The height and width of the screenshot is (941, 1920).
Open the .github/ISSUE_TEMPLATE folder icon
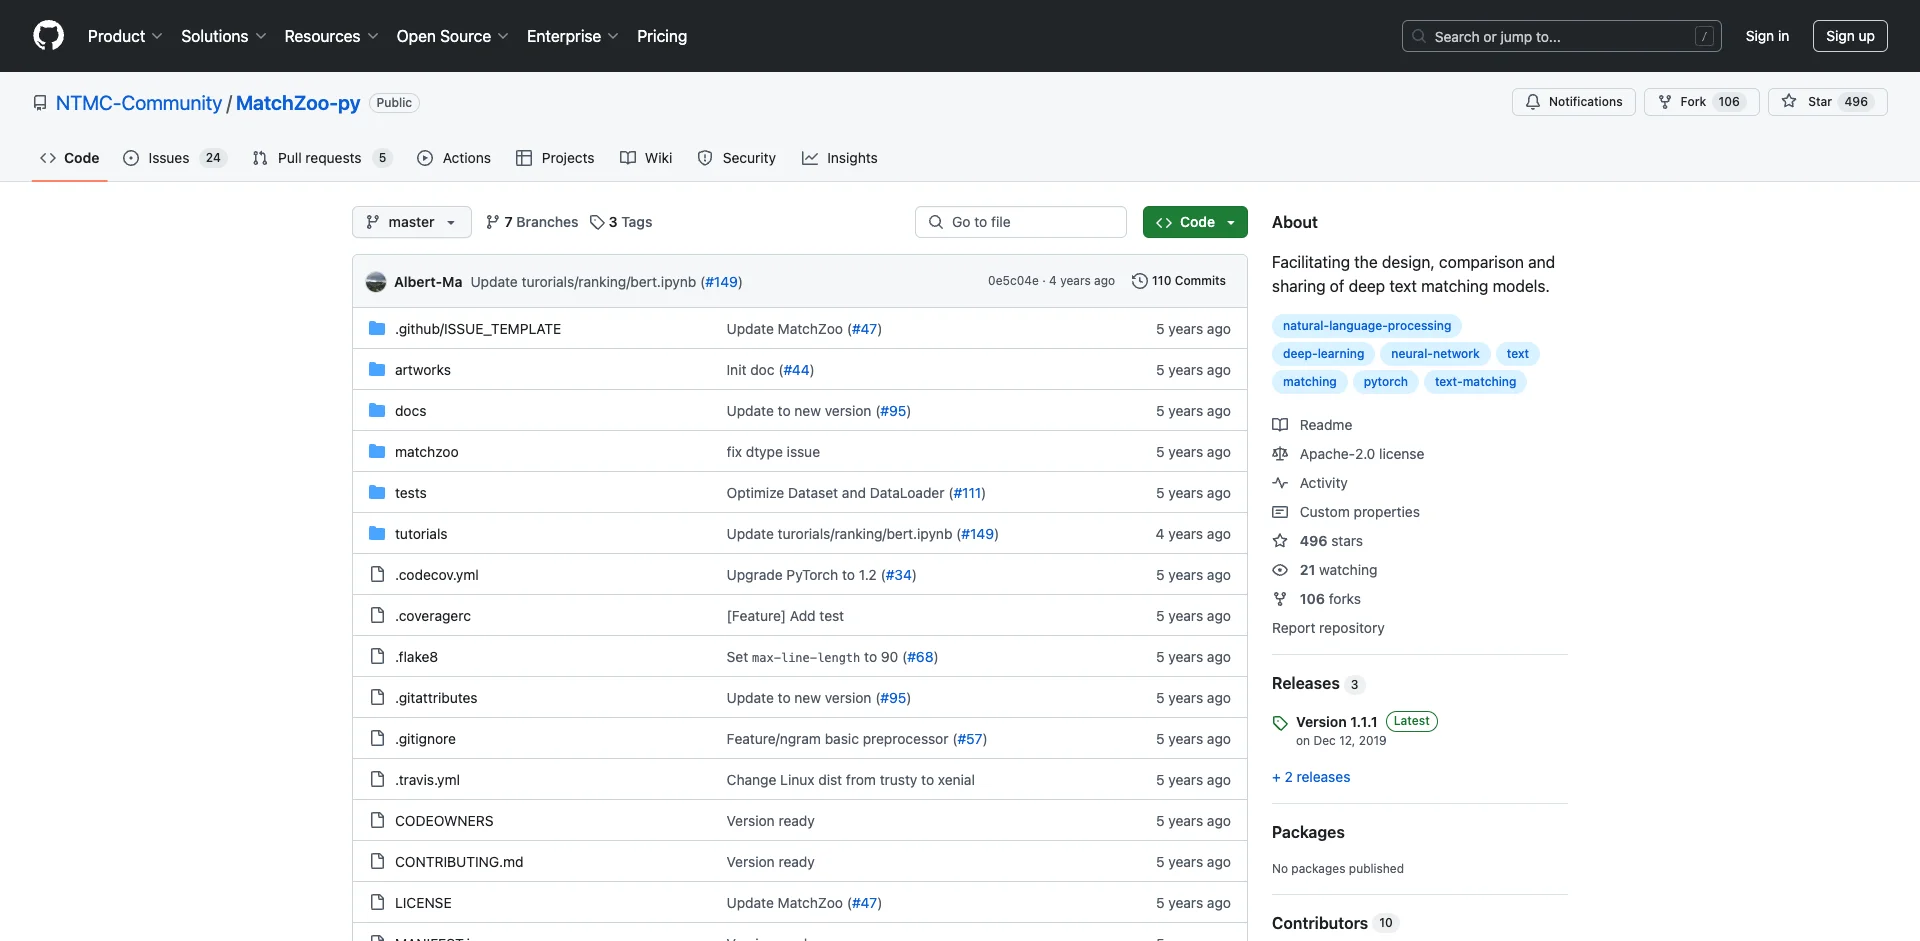(377, 328)
